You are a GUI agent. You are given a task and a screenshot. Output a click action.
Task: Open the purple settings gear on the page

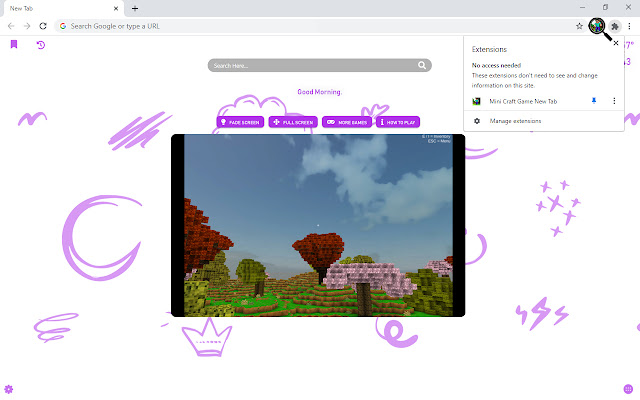[x=9, y=389]
